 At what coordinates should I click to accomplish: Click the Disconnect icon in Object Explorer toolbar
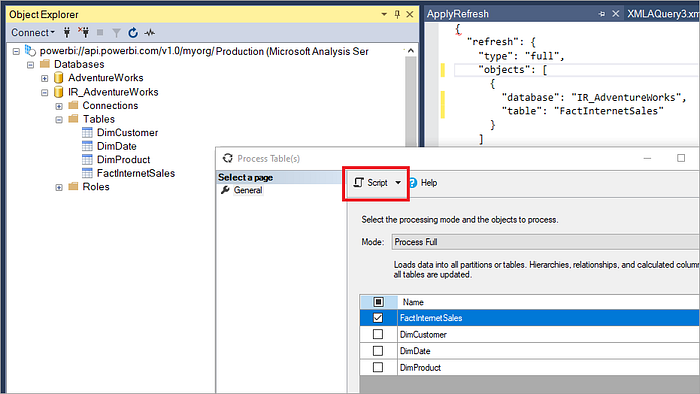[83, 32]
